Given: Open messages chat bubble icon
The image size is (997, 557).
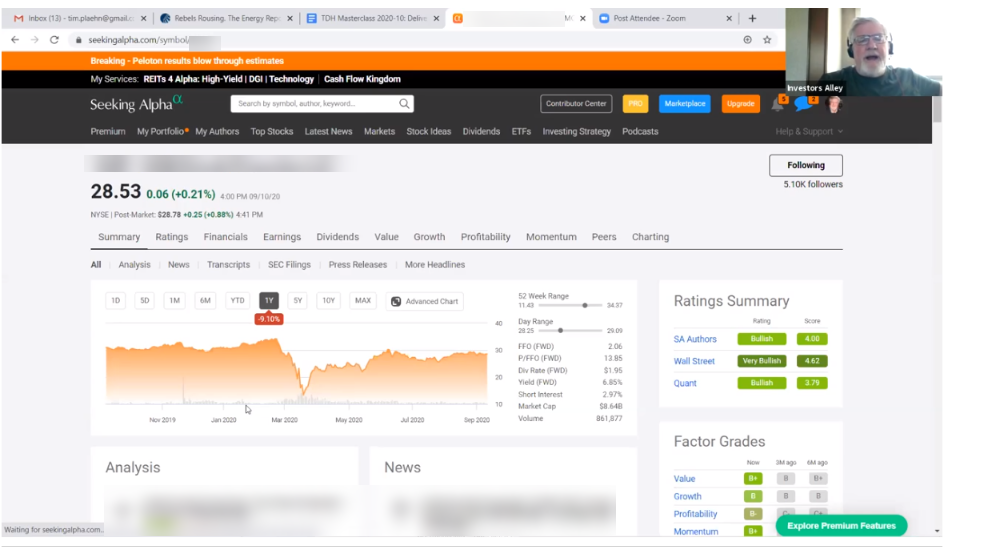Looking at the screenshot, I should pos(804,104).
